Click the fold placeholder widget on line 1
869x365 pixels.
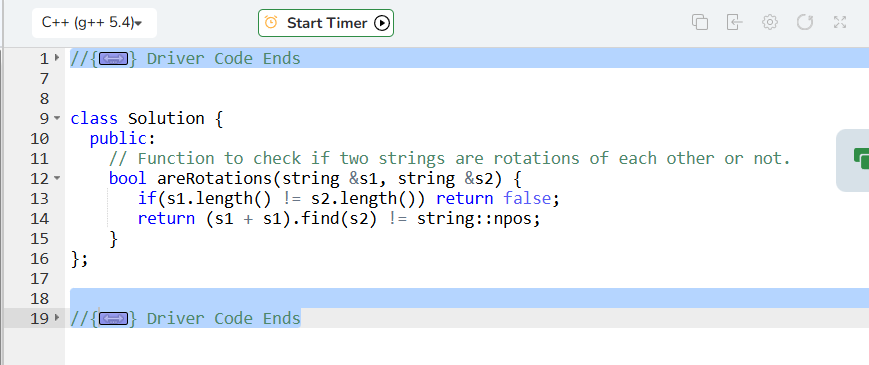[x=113, y=58]
